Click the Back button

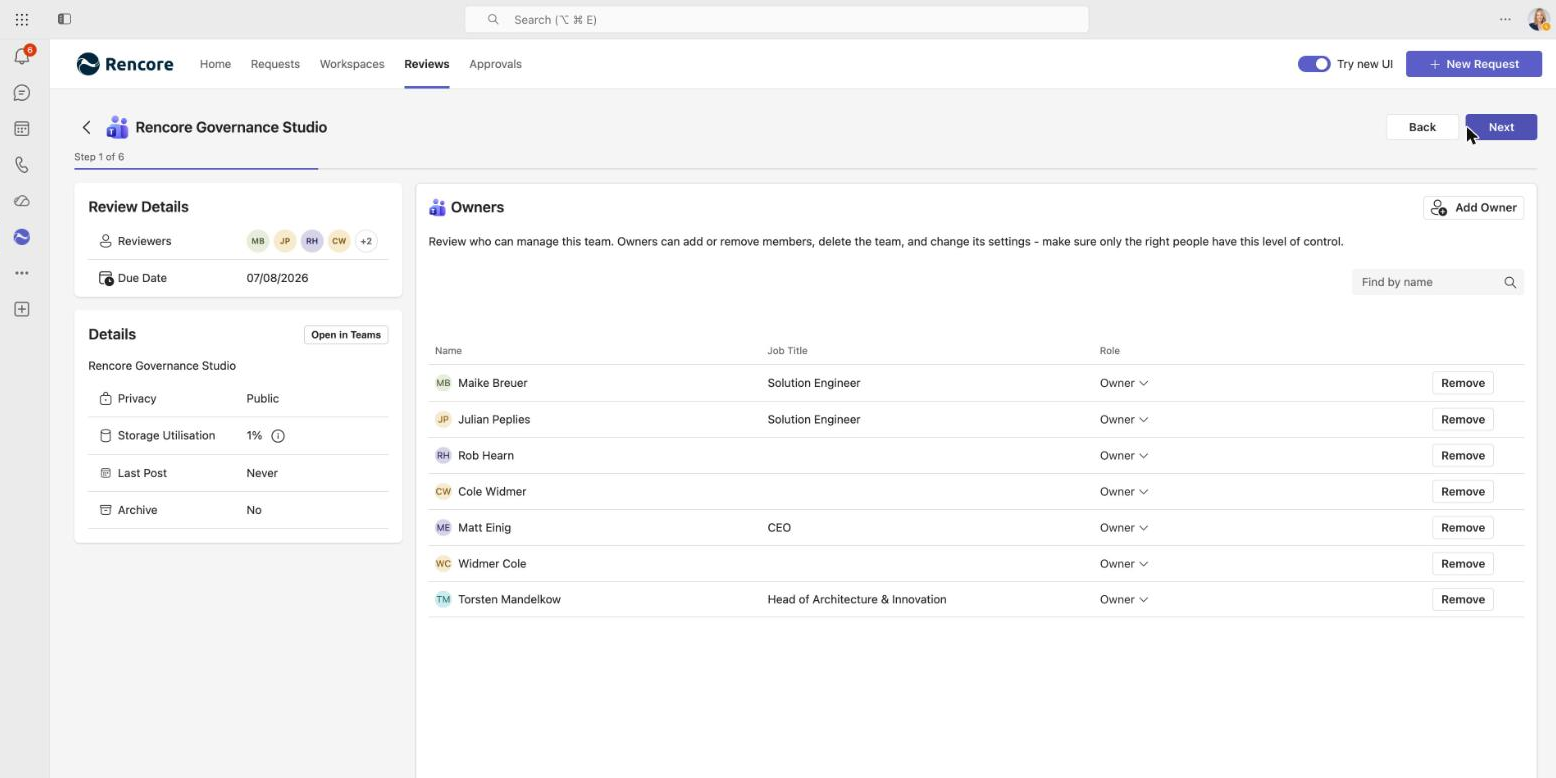[x=1422, y=127]
